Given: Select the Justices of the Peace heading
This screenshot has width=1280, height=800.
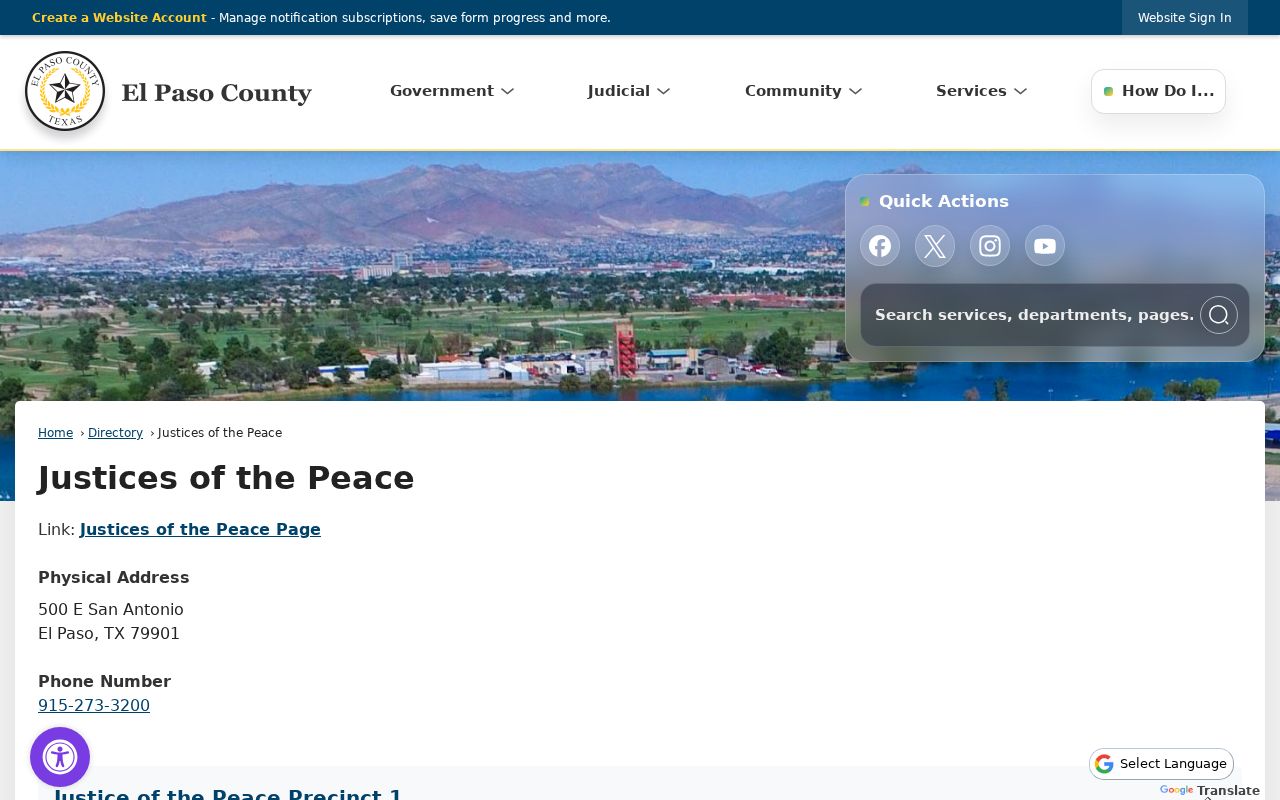Looking at the screenshot, I should 226,478.
